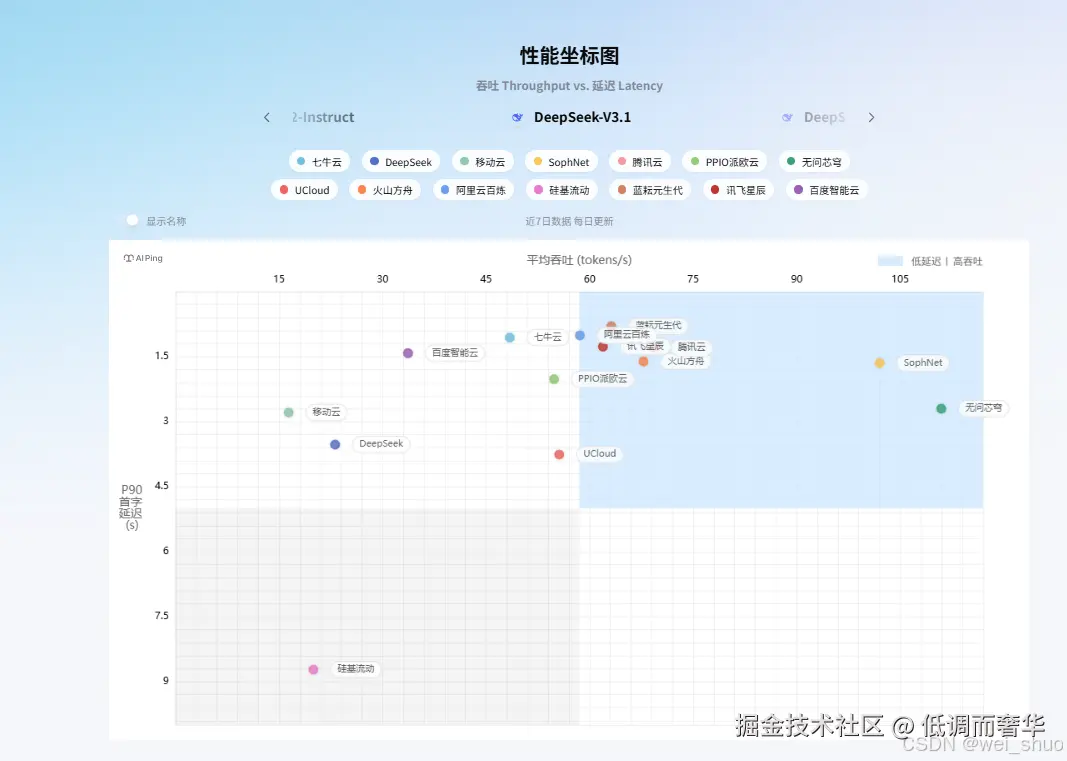
Task: Enable the 显示名称 switch
Action: click(x=131, y=220)
